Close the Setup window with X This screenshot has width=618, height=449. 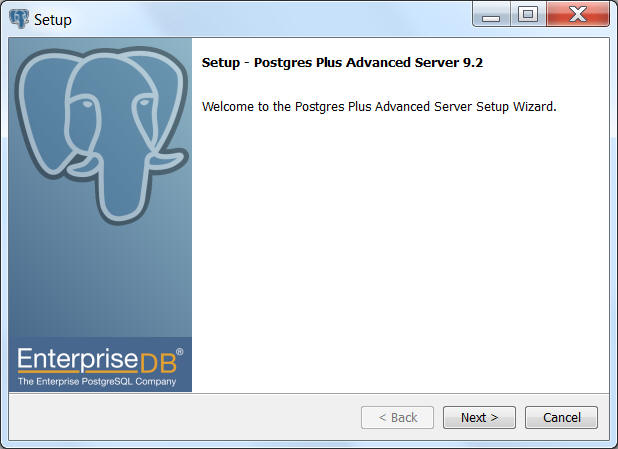578,15
